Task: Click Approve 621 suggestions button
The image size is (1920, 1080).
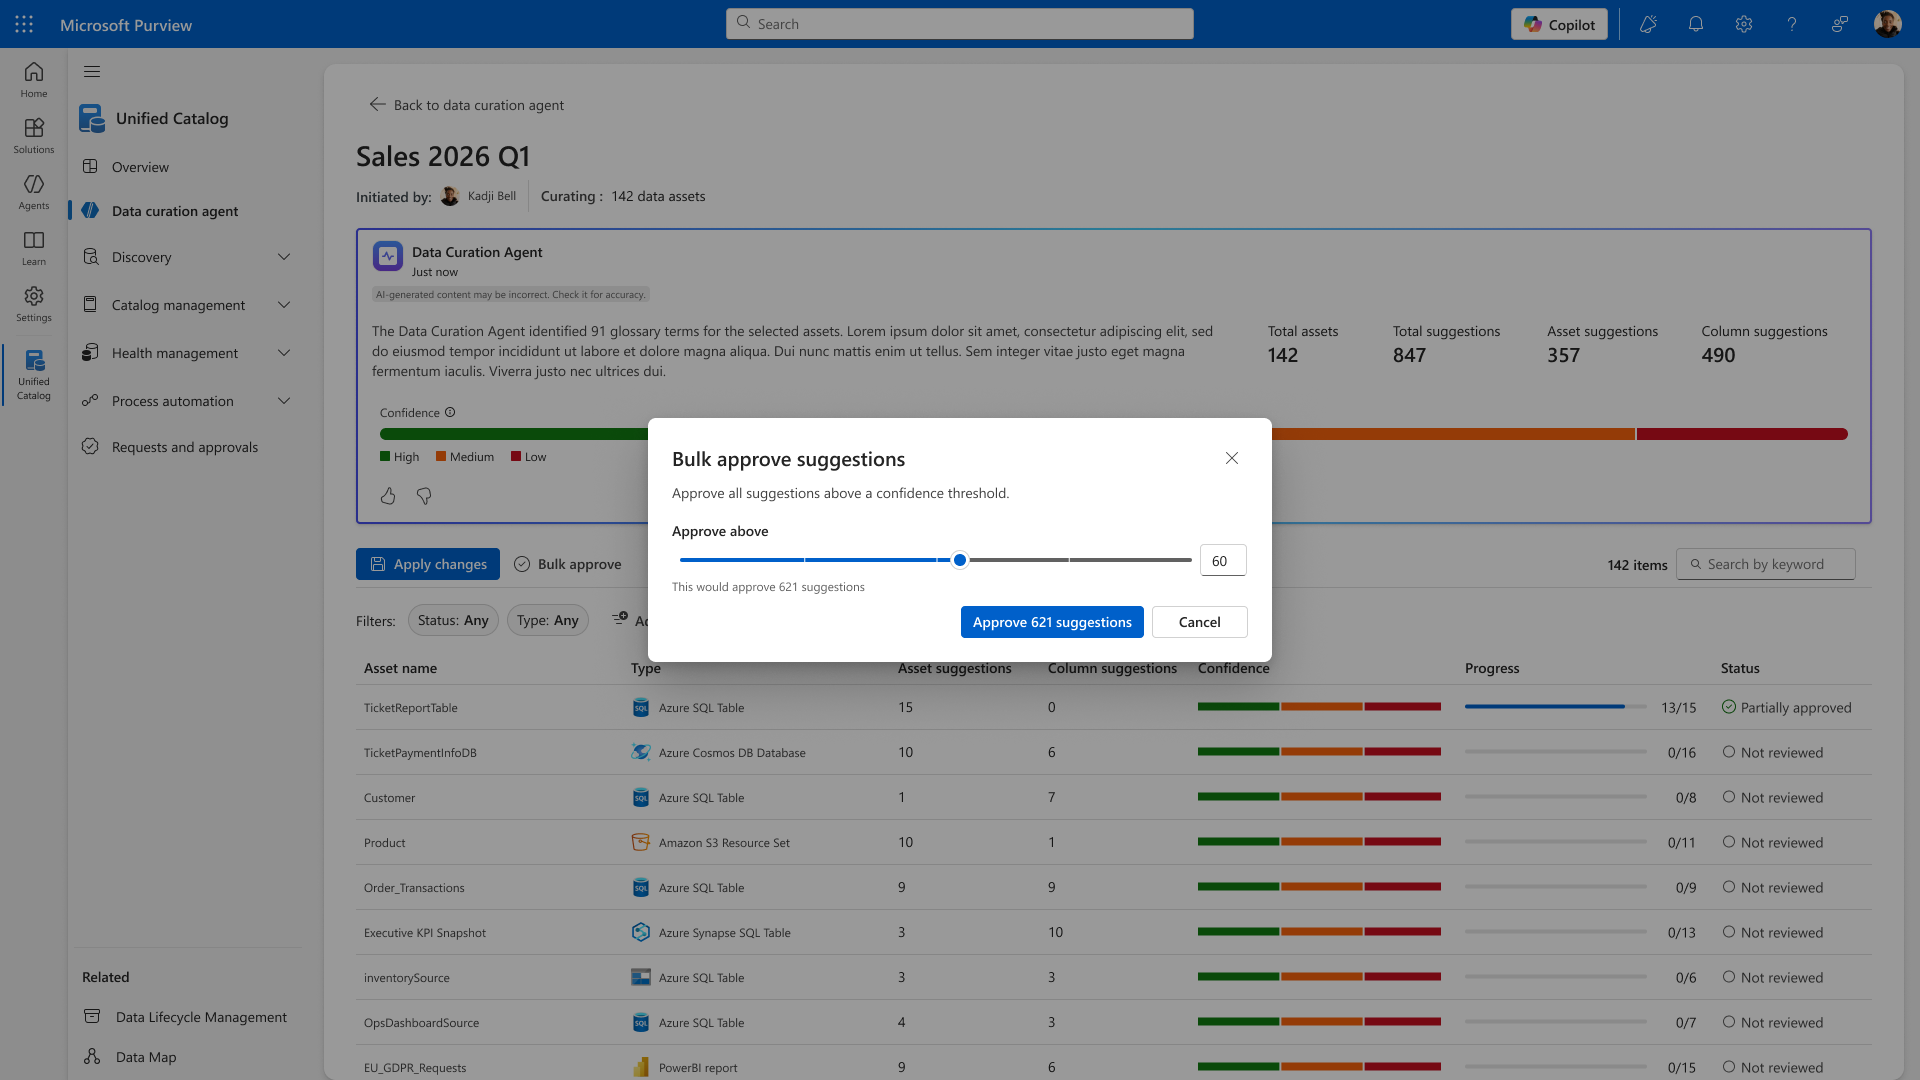Action: tap(1052, 622)
